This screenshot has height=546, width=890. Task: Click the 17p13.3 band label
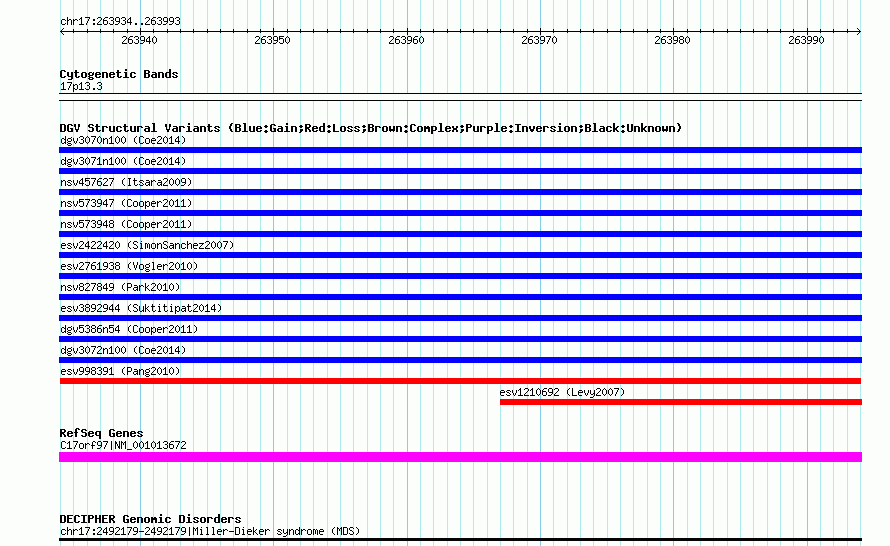[81, 86]
